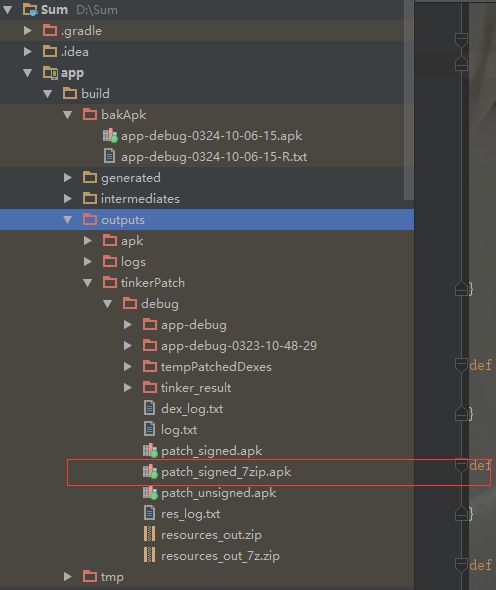Collapse the Sum project root arrow
Screen dimensions: 496x590
(x=8, y=10)
